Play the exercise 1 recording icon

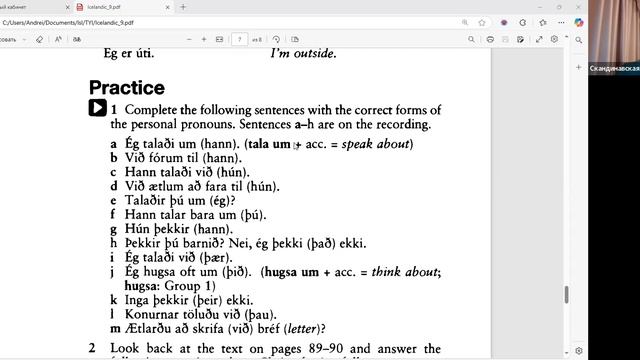click(x=98, y=108)
